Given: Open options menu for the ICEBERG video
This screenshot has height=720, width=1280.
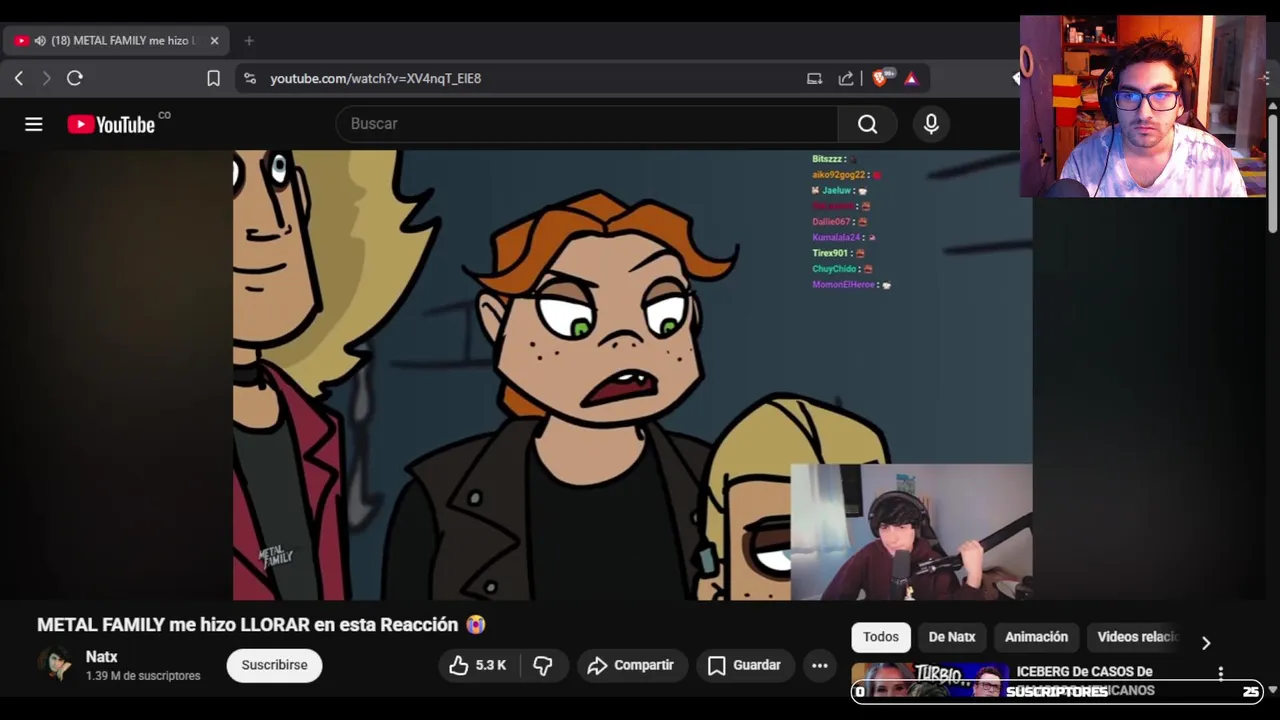Looking at the screenshot, I should coord(1221,674).
